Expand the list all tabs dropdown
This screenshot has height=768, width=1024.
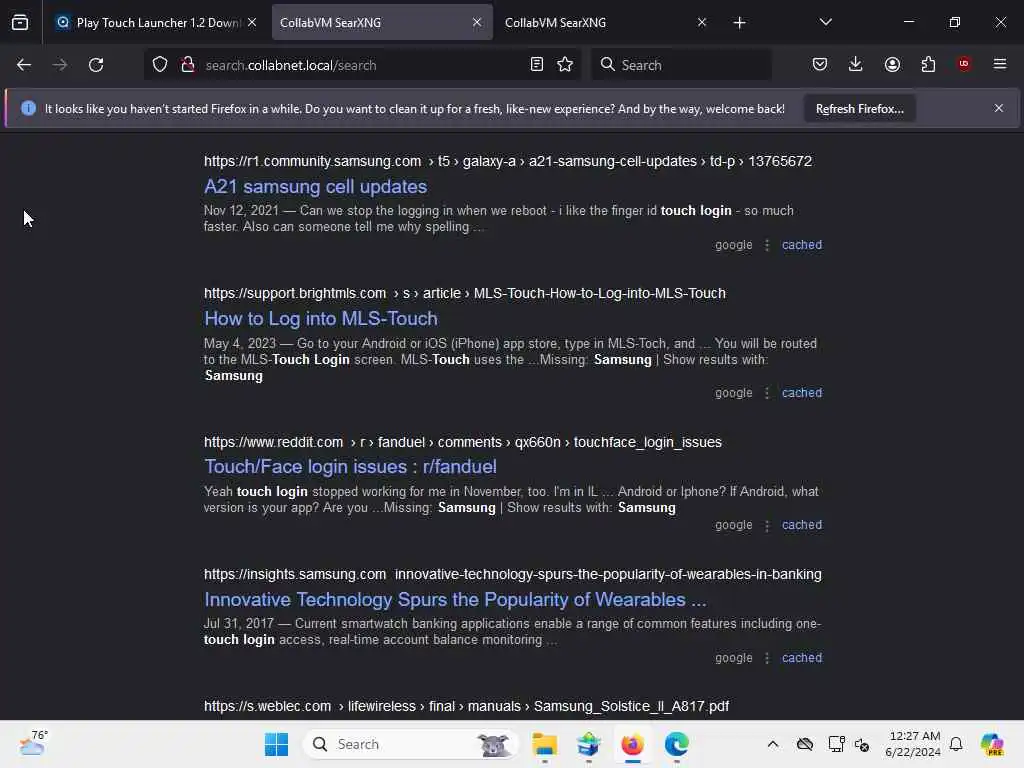[825, 22]
